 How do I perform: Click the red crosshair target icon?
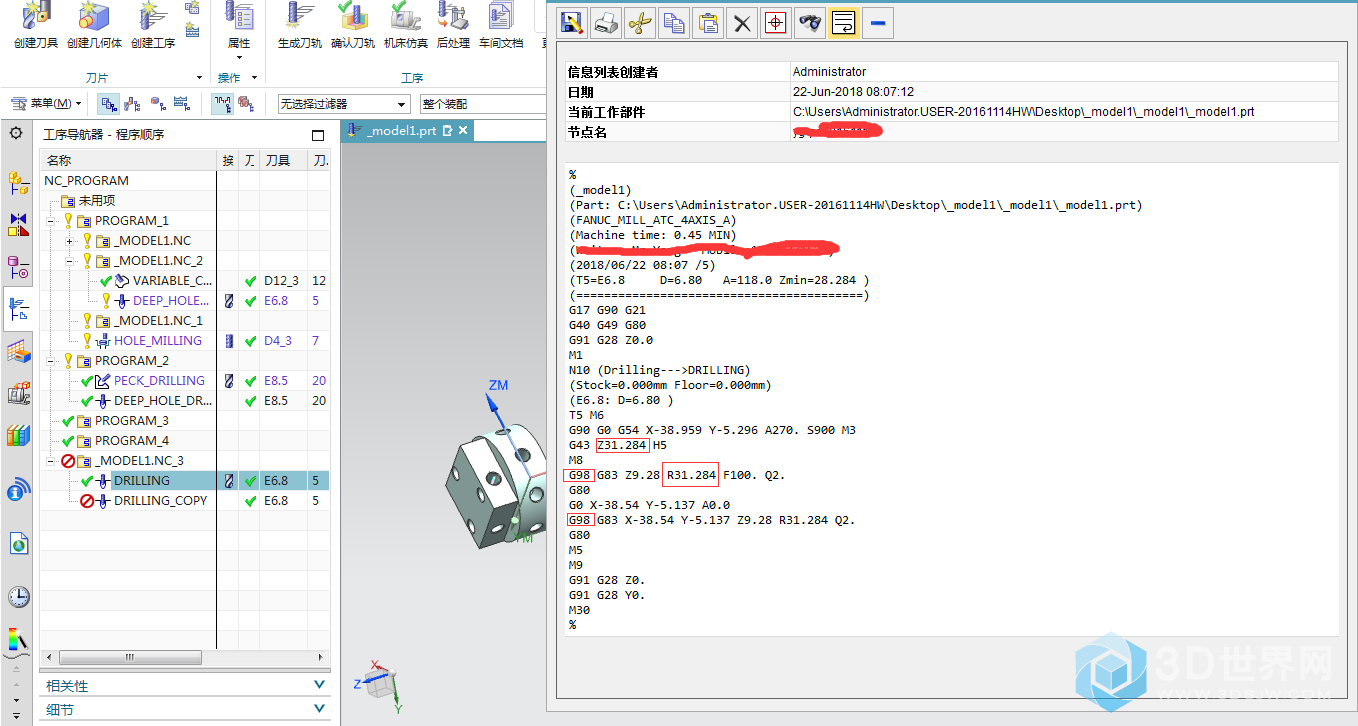tap(776, 23)
